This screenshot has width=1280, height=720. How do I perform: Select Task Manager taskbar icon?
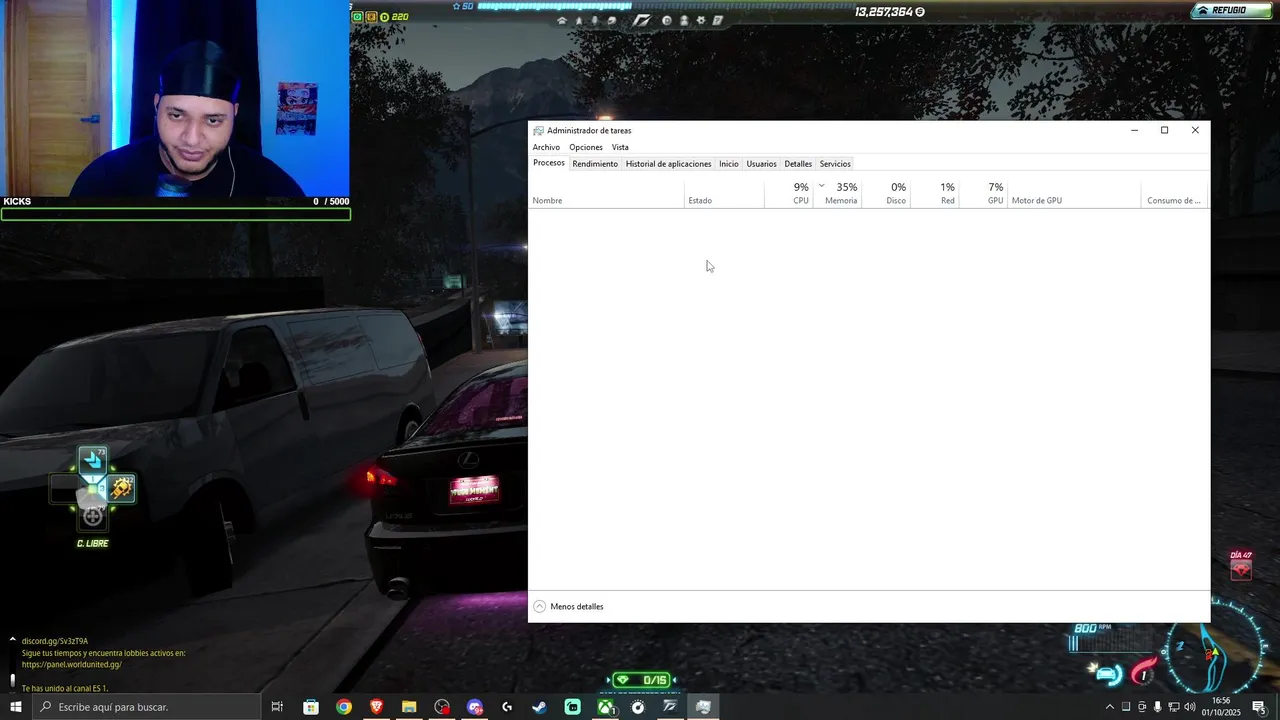(703, 707)
